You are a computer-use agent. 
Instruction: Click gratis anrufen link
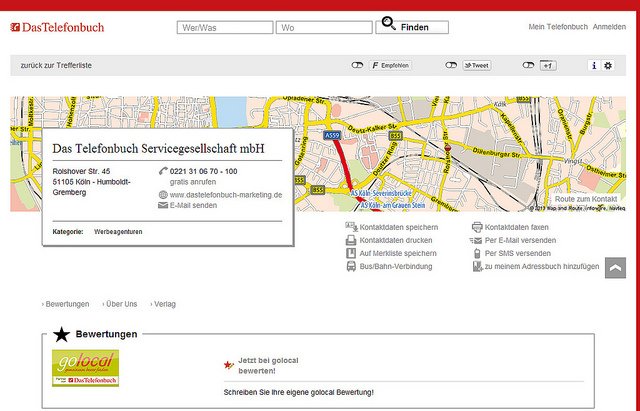pyautogui.click(x=193, y=182)
